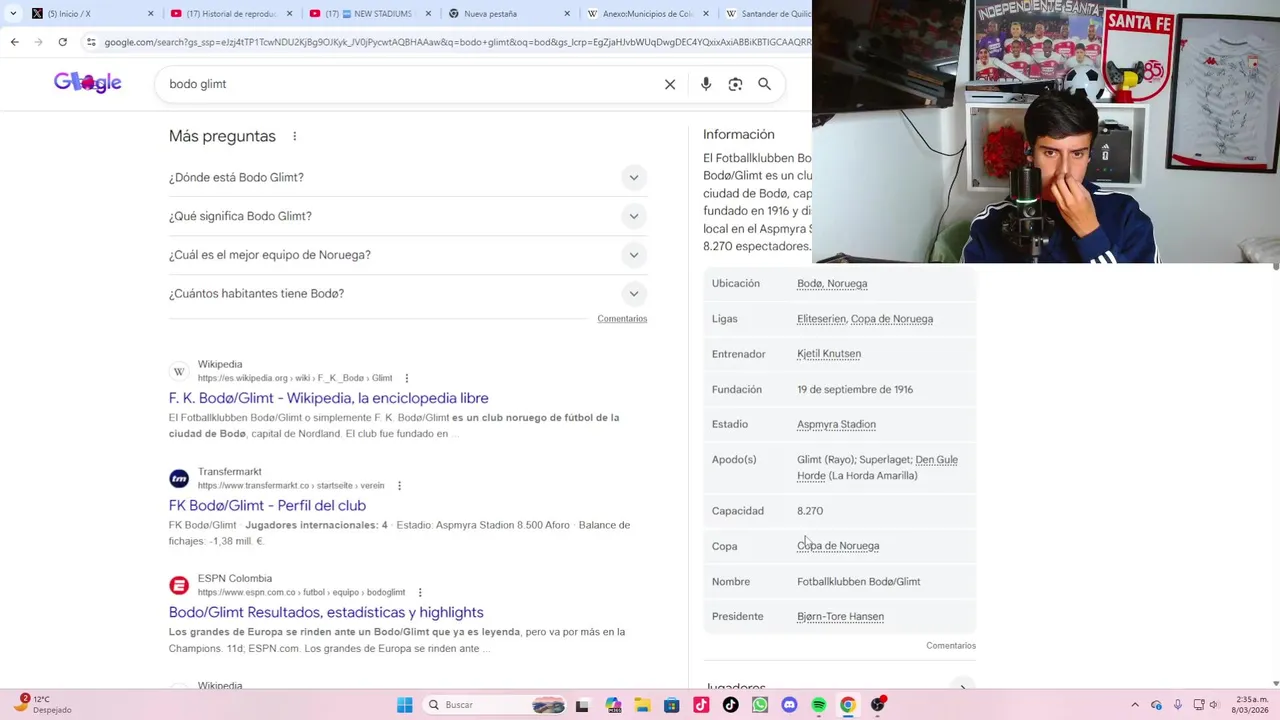1280x720 pixels.
Task: Reload the page with the refresh icon
Action: point(62,42)
